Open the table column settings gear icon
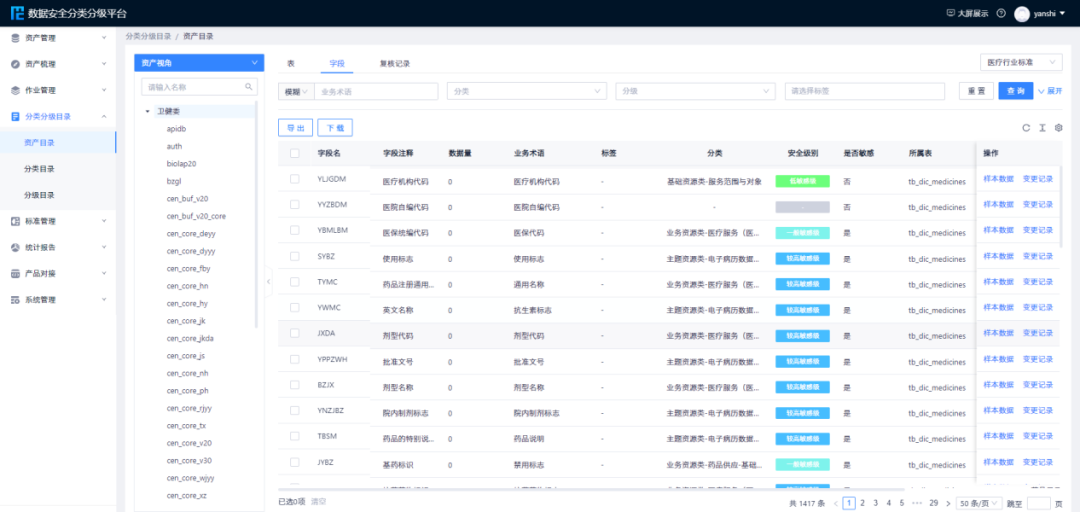This screenshot has height=512, width=1080. 1058,128
